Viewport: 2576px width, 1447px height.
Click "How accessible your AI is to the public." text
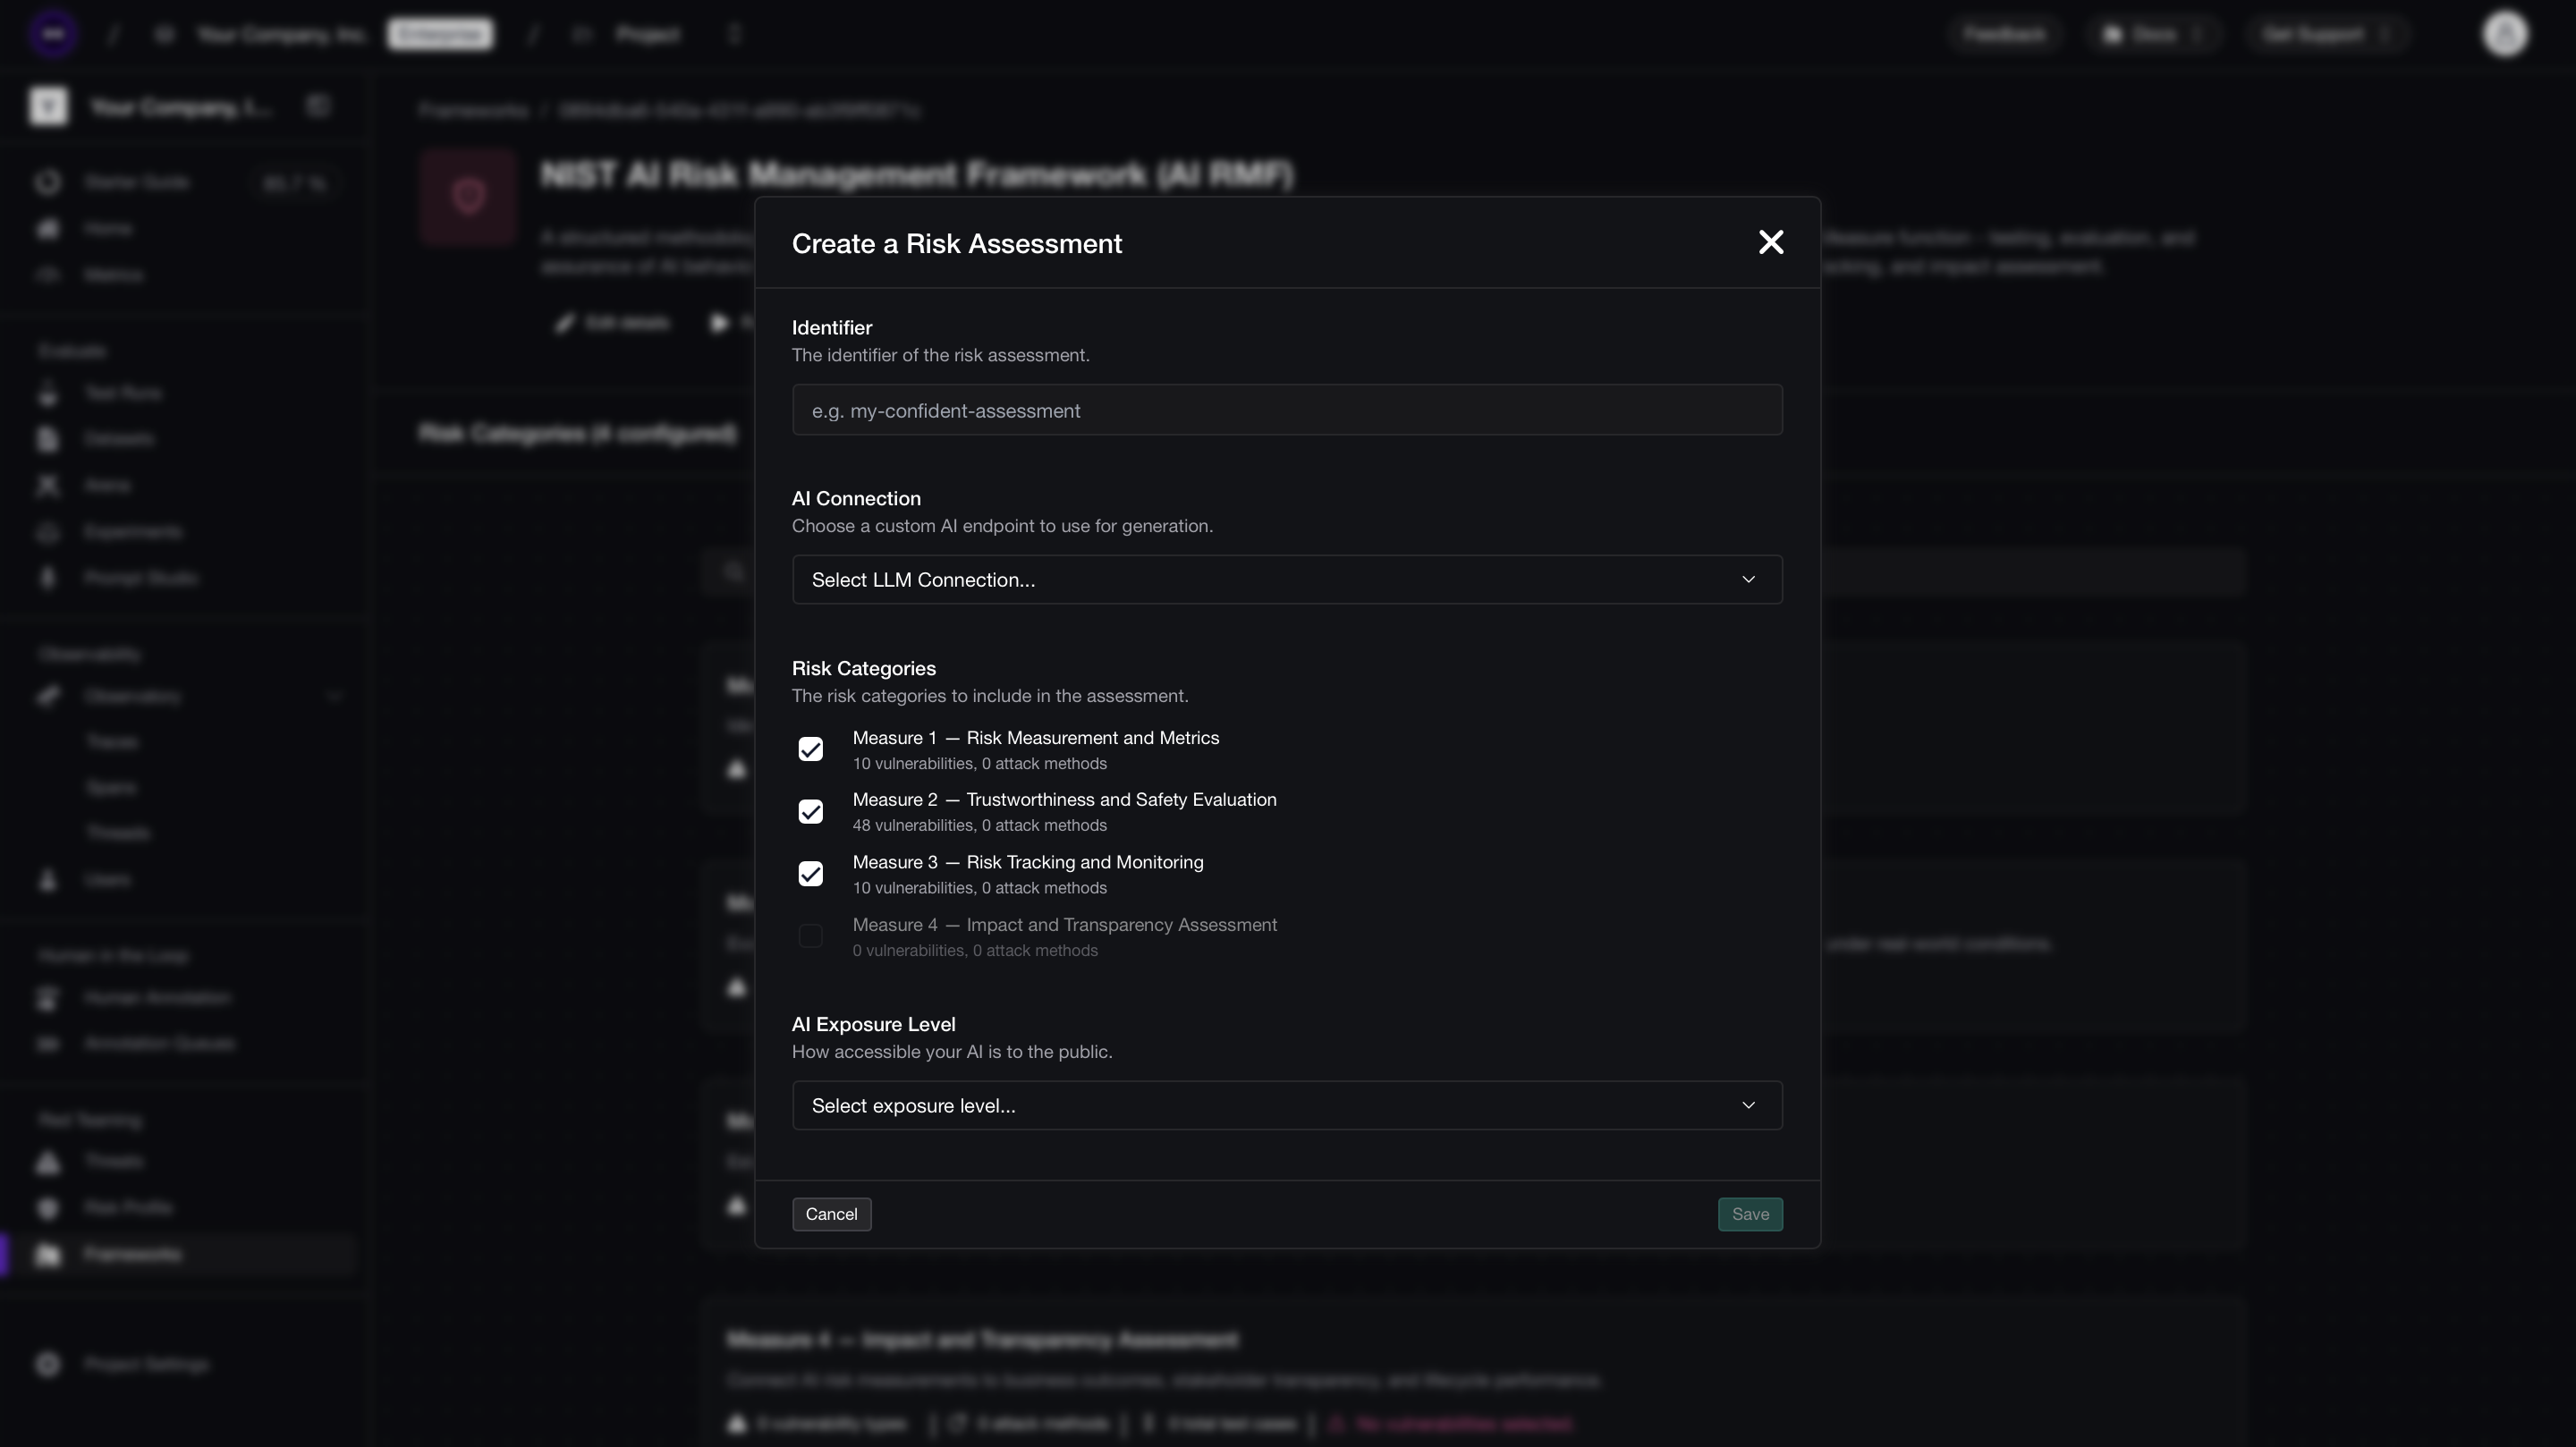pos(952,1052)
